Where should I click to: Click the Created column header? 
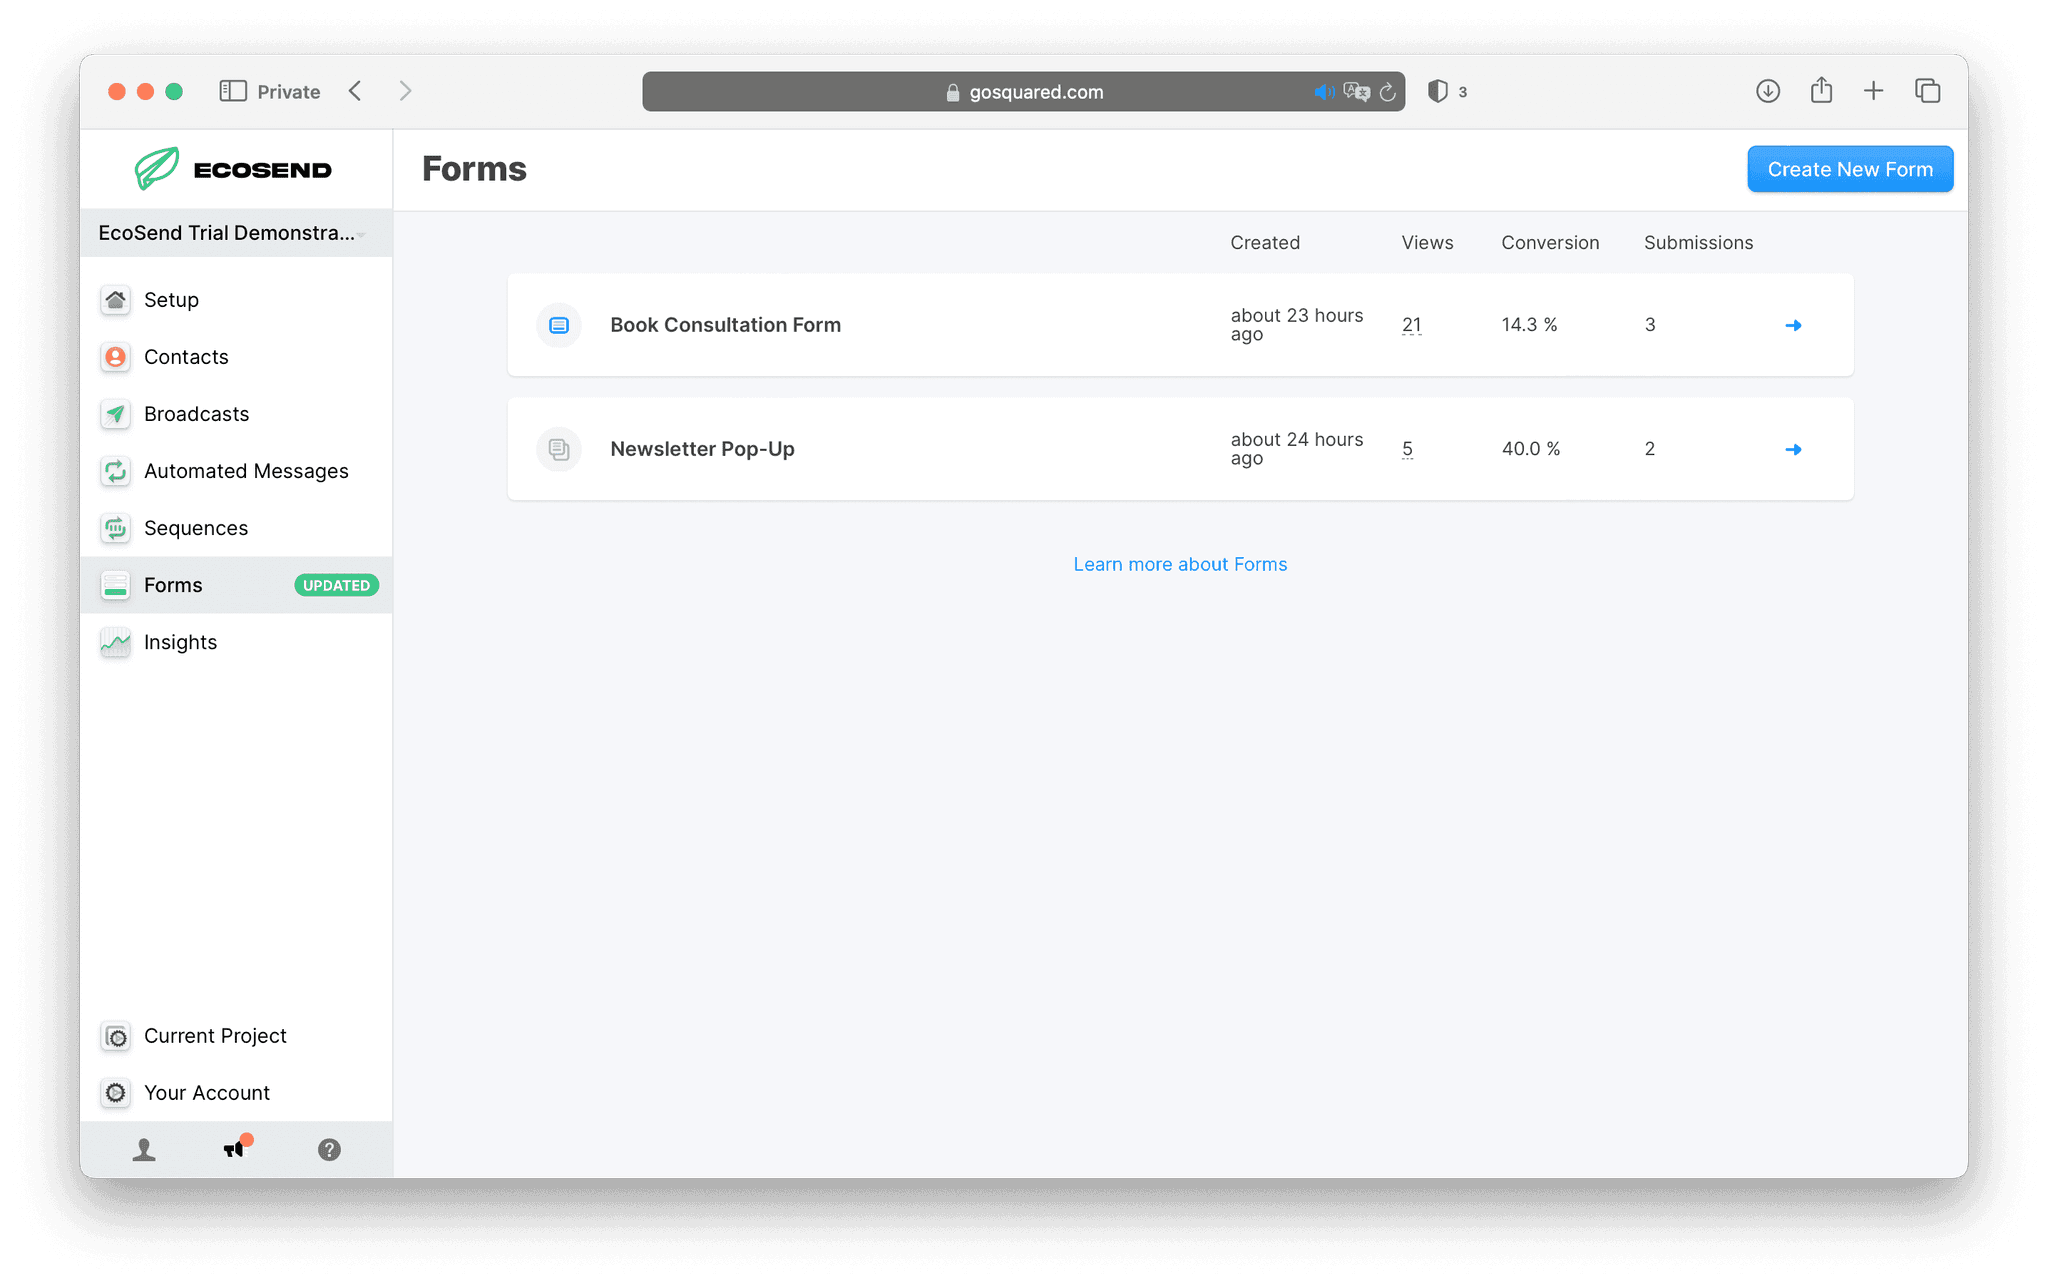[x=1265, y=243]
